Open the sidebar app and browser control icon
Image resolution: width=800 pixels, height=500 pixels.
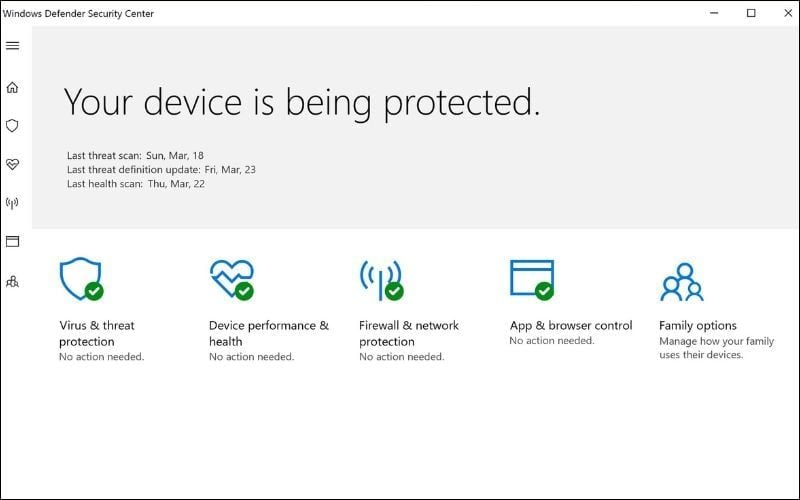coord(13,241)
